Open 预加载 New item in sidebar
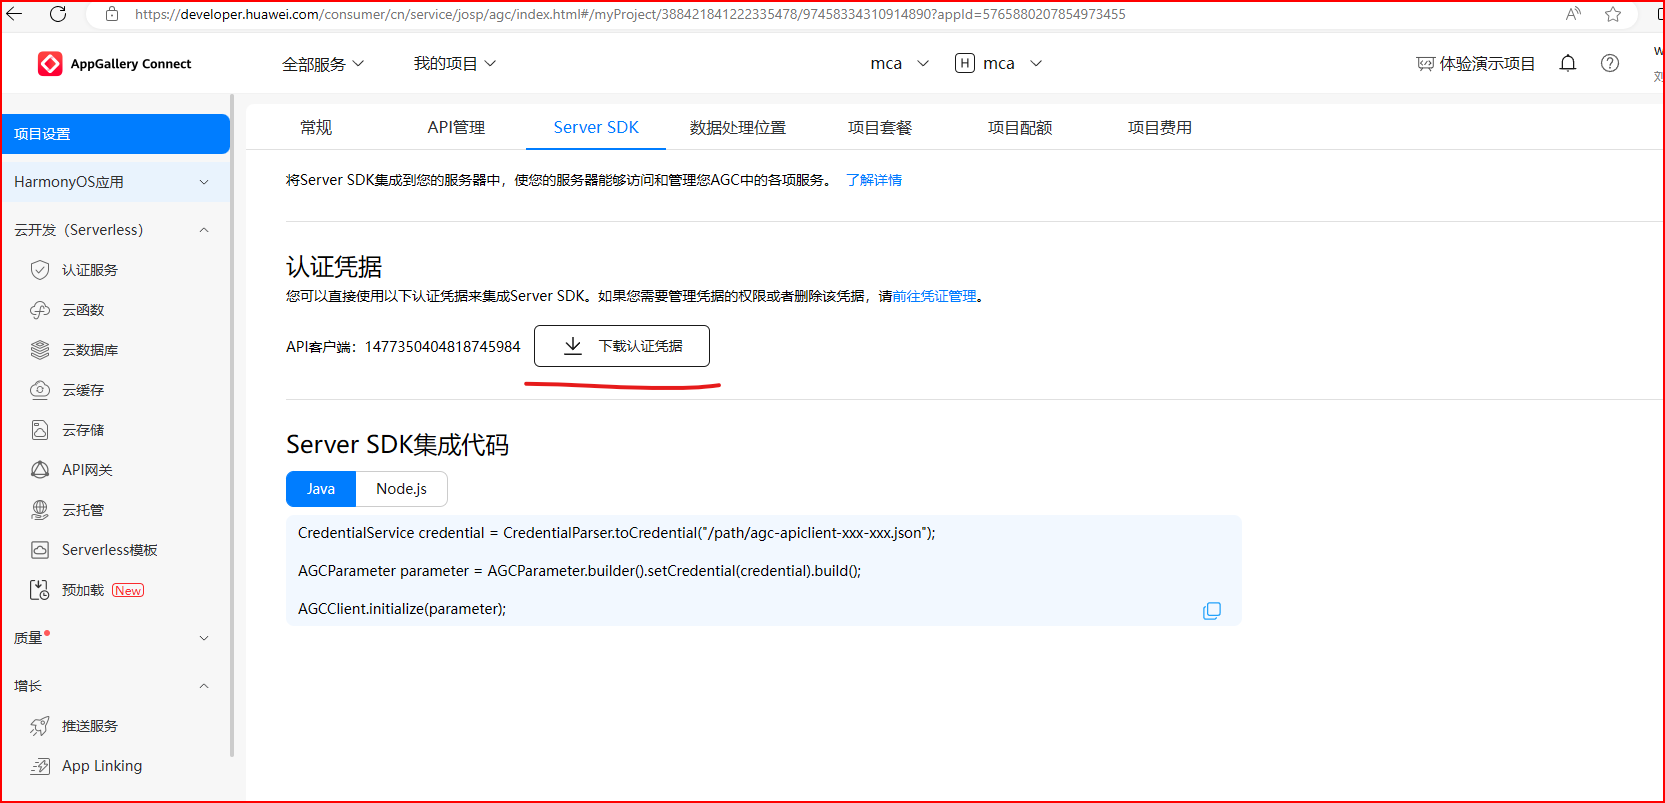This screenshot has width=1665, height=803. (x=103, y=590)
